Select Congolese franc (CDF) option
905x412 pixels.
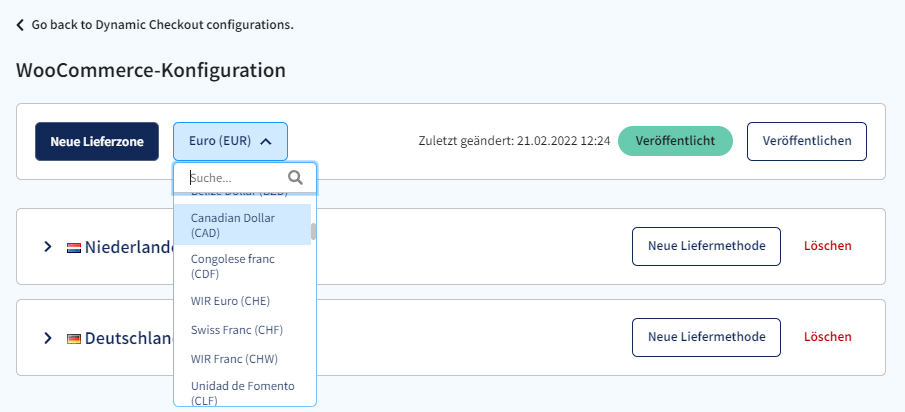click(242, 267)
